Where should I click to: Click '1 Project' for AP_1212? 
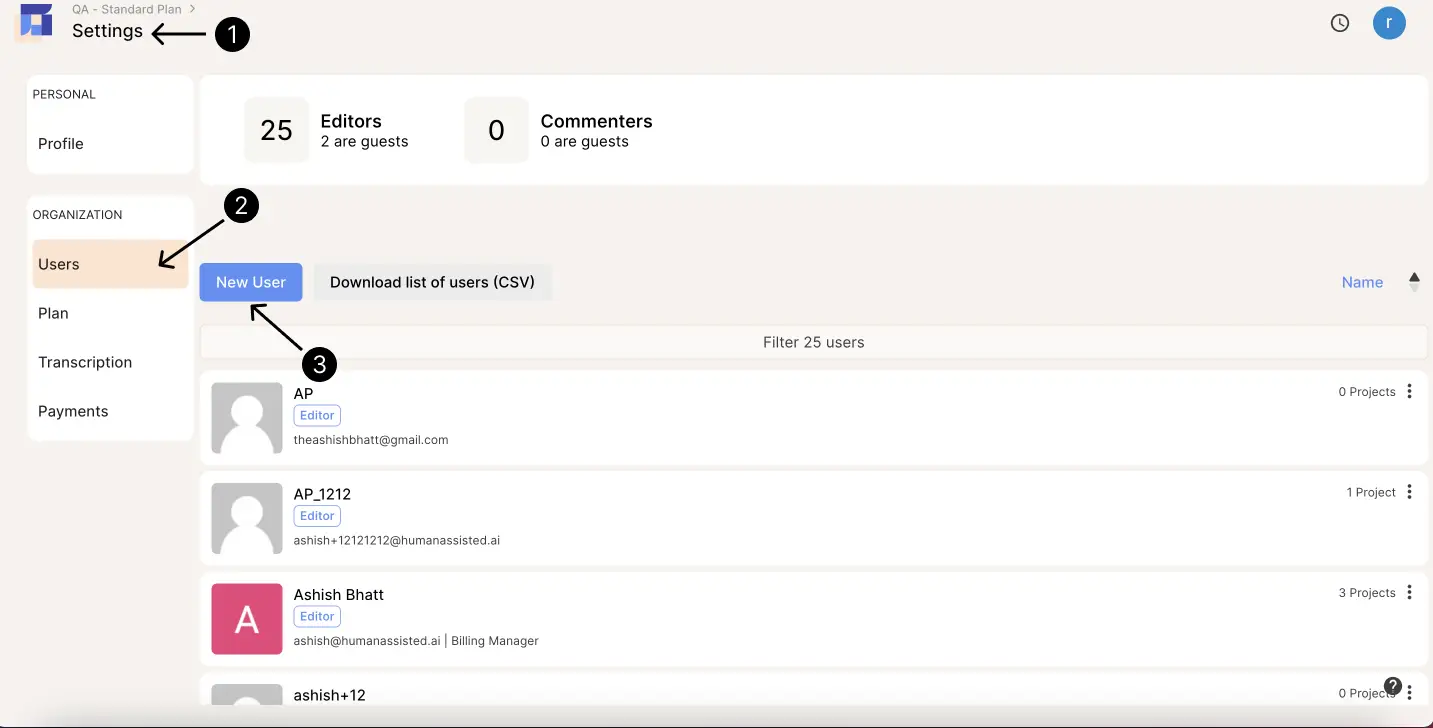[x=1371, y=492]
